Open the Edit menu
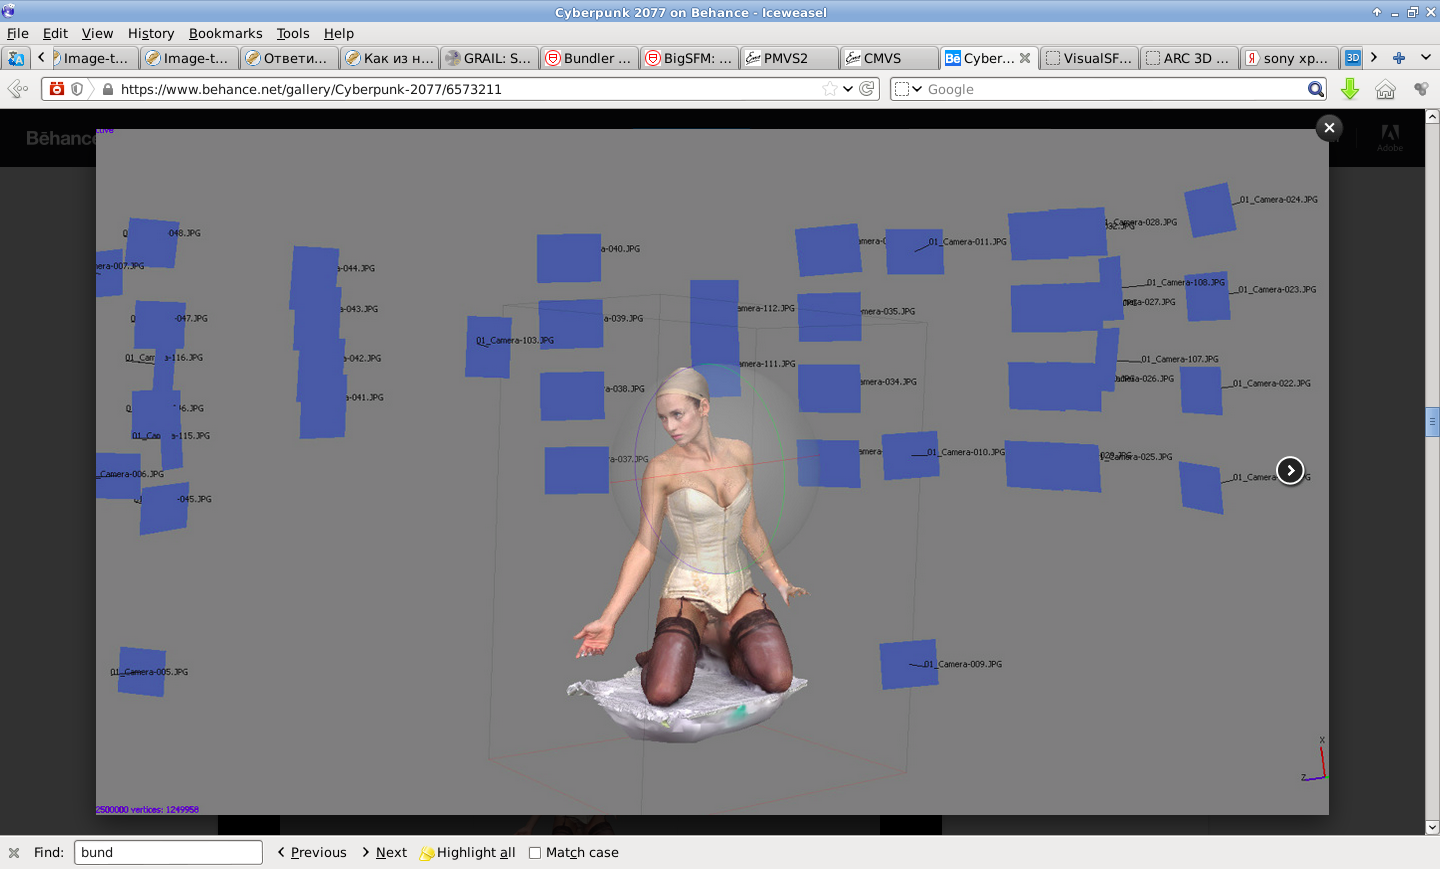The height and width of the screenshot is (869, 1440). [x=55, y=33]
